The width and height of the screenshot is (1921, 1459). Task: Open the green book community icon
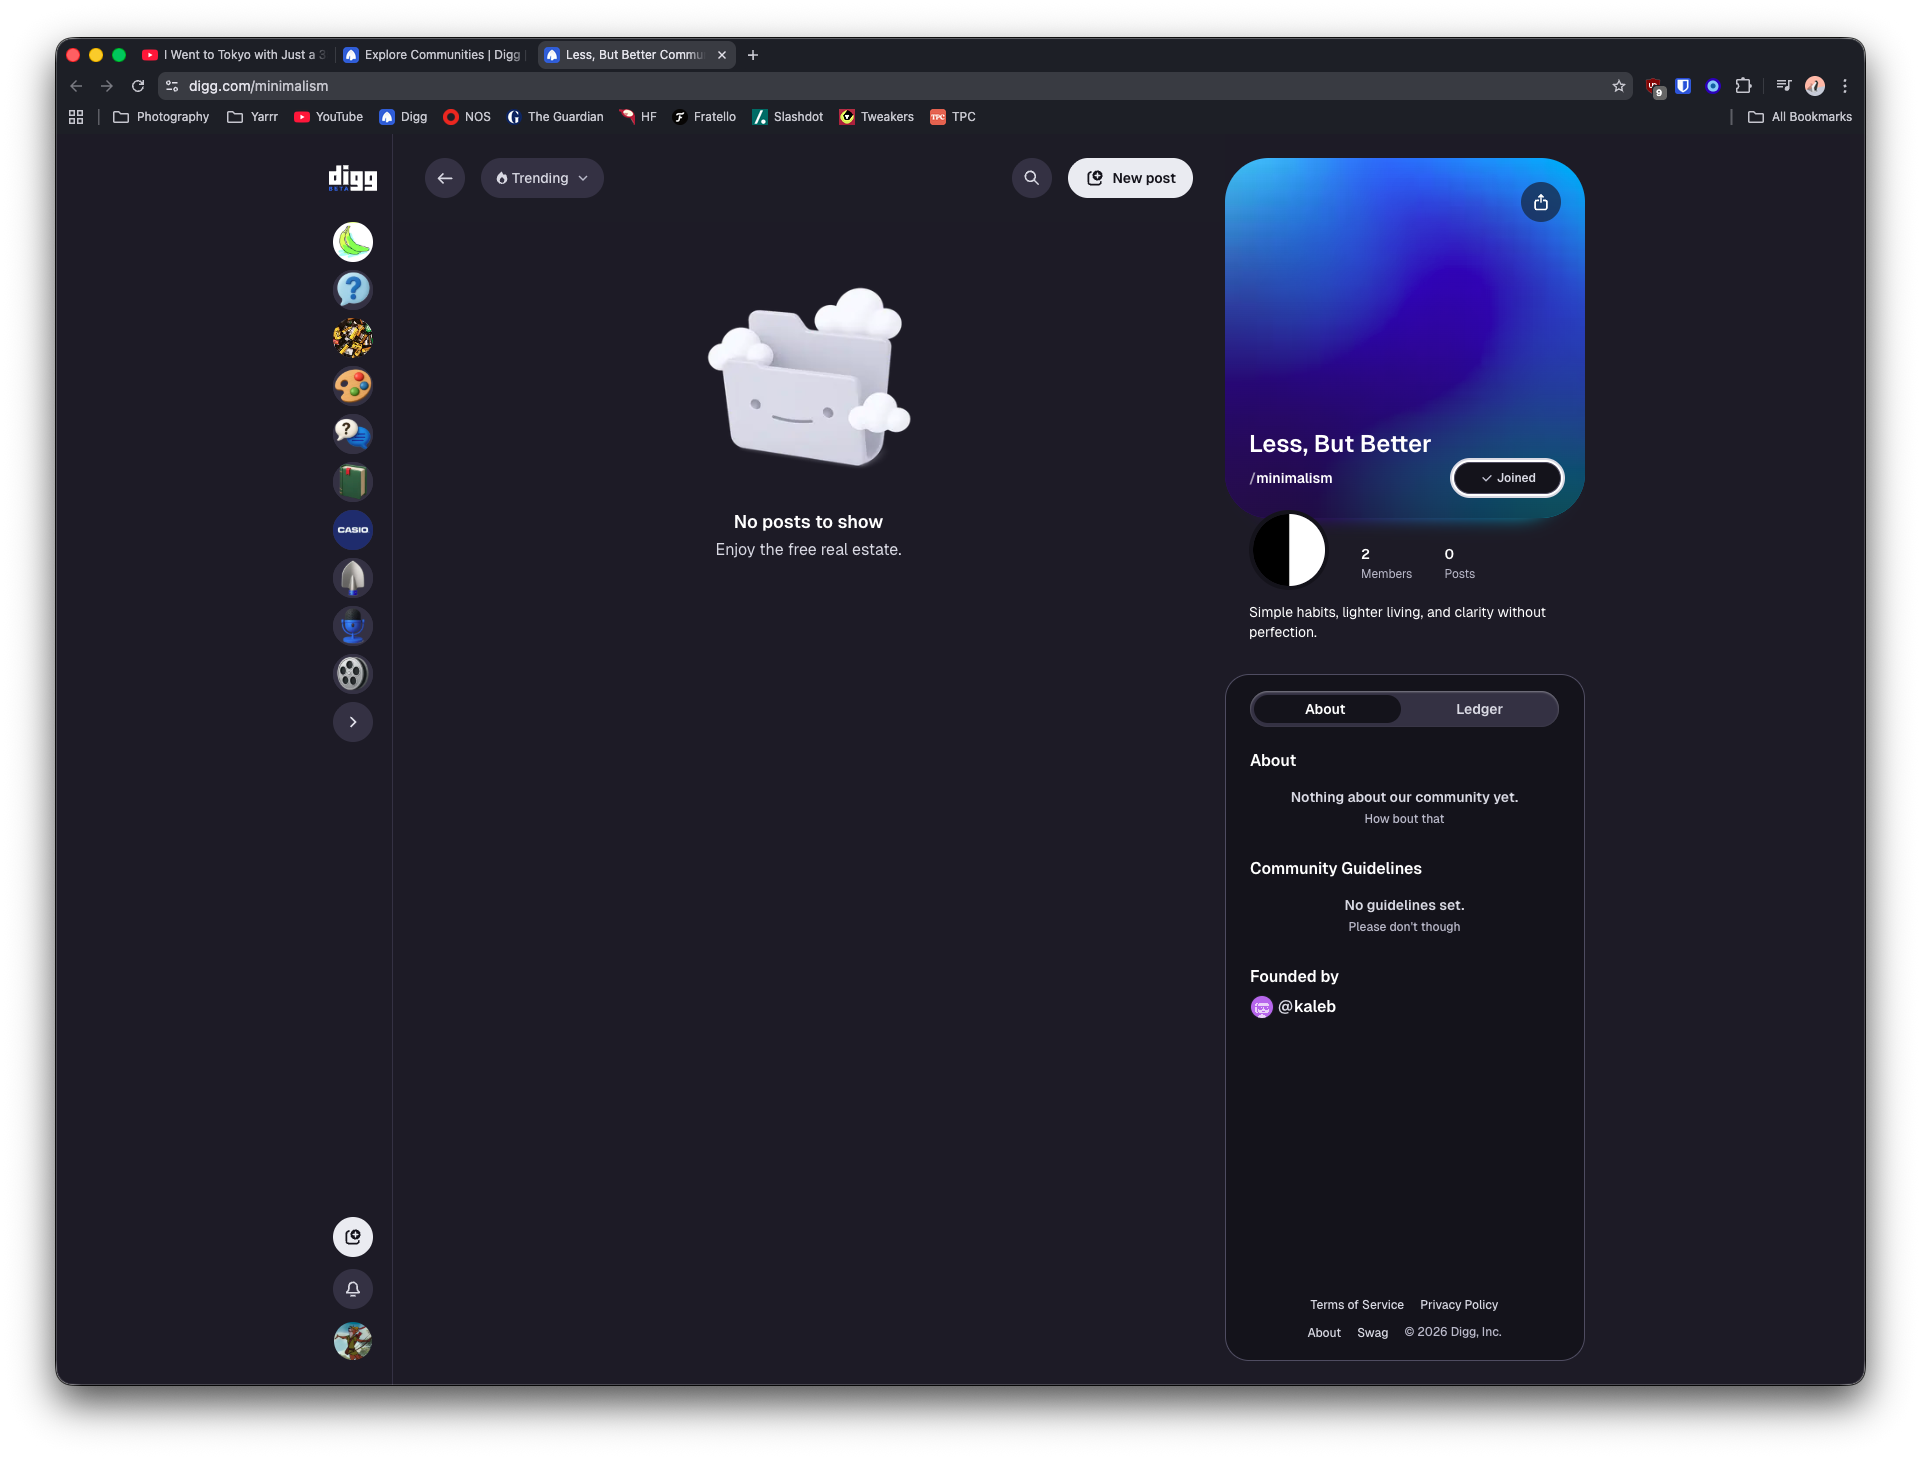352,481
